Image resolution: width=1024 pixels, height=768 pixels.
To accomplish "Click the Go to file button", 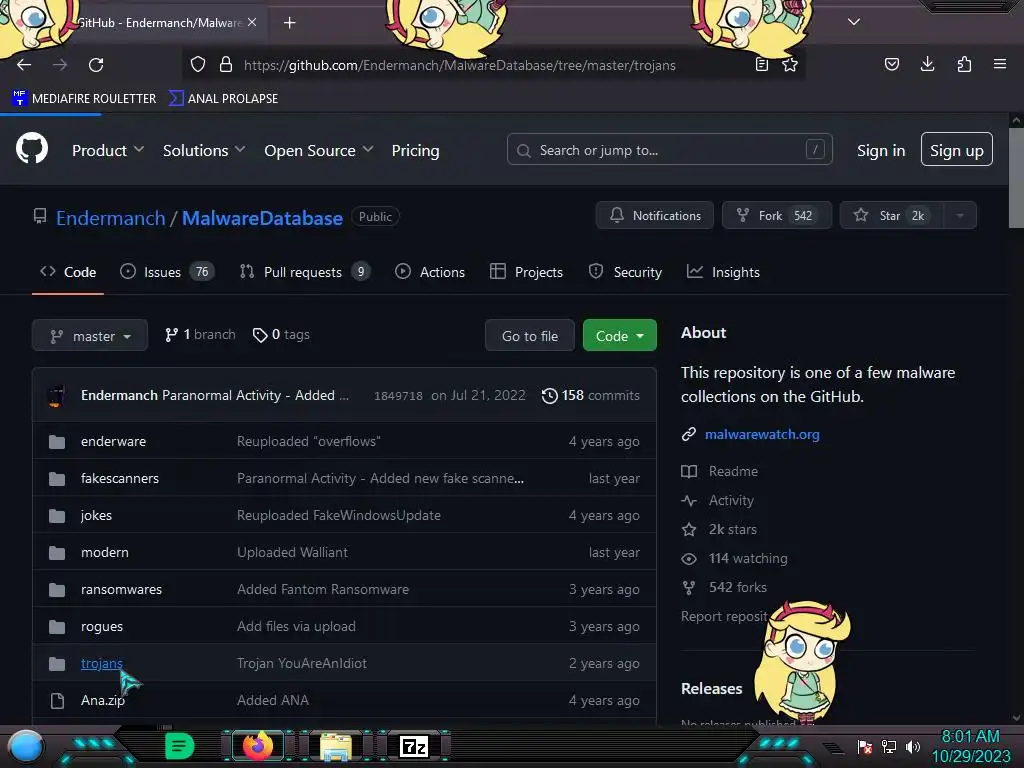I will 530,336.
